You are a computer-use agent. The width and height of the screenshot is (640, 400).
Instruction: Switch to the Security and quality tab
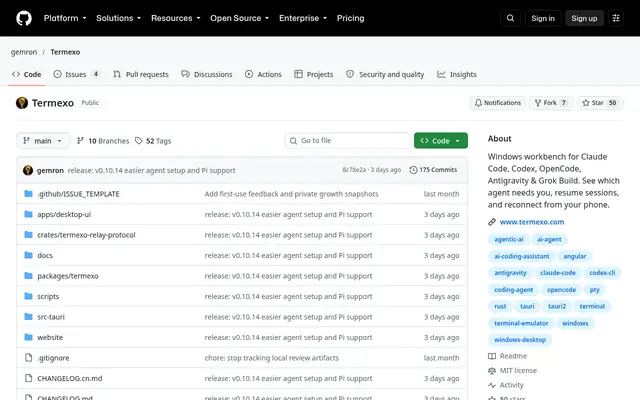[385, 74]
